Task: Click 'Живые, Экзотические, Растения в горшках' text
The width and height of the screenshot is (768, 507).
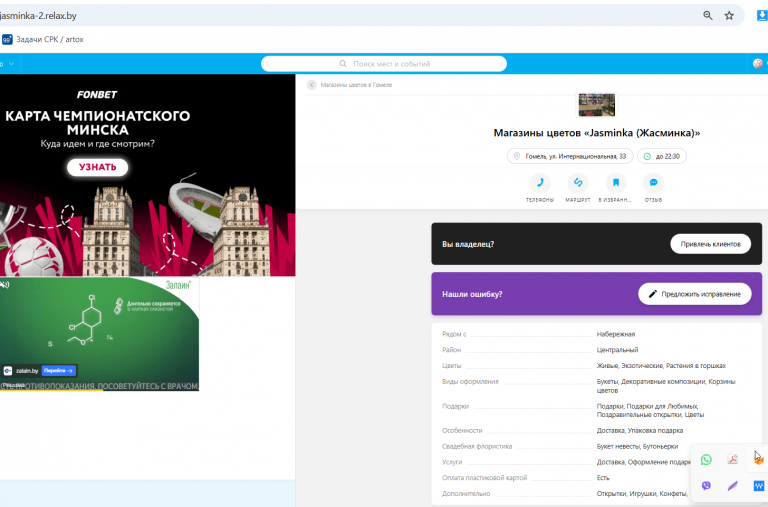Action: pos(661,365)
